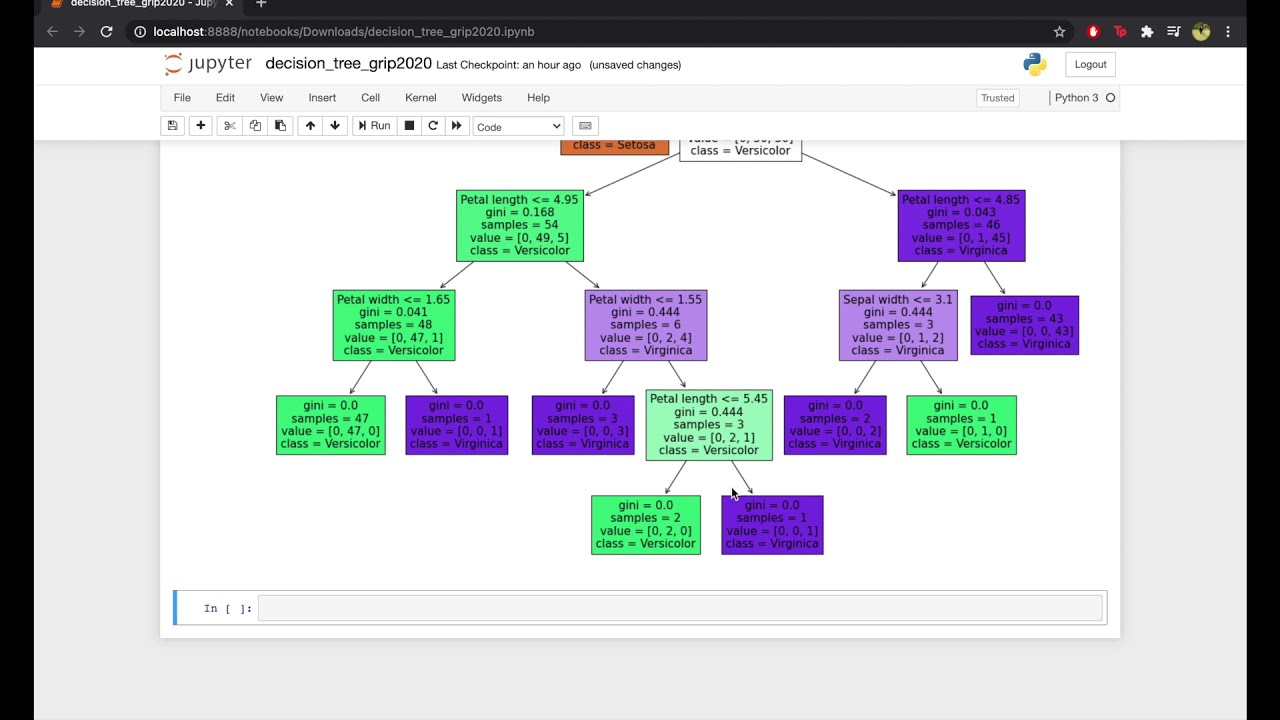Save notebook with floppy disk icon

172,126
